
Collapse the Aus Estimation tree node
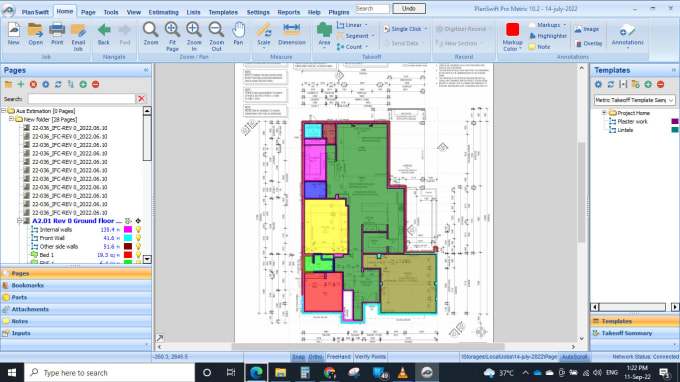[3, 111]
